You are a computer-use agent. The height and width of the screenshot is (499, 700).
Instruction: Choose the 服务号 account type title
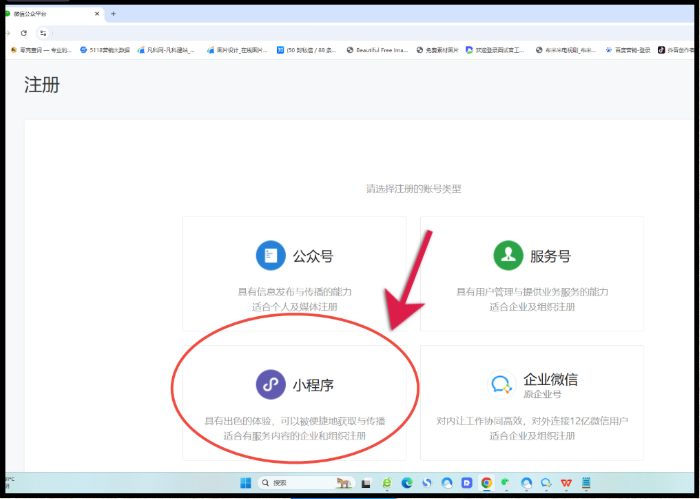click(x=550, y=256)
